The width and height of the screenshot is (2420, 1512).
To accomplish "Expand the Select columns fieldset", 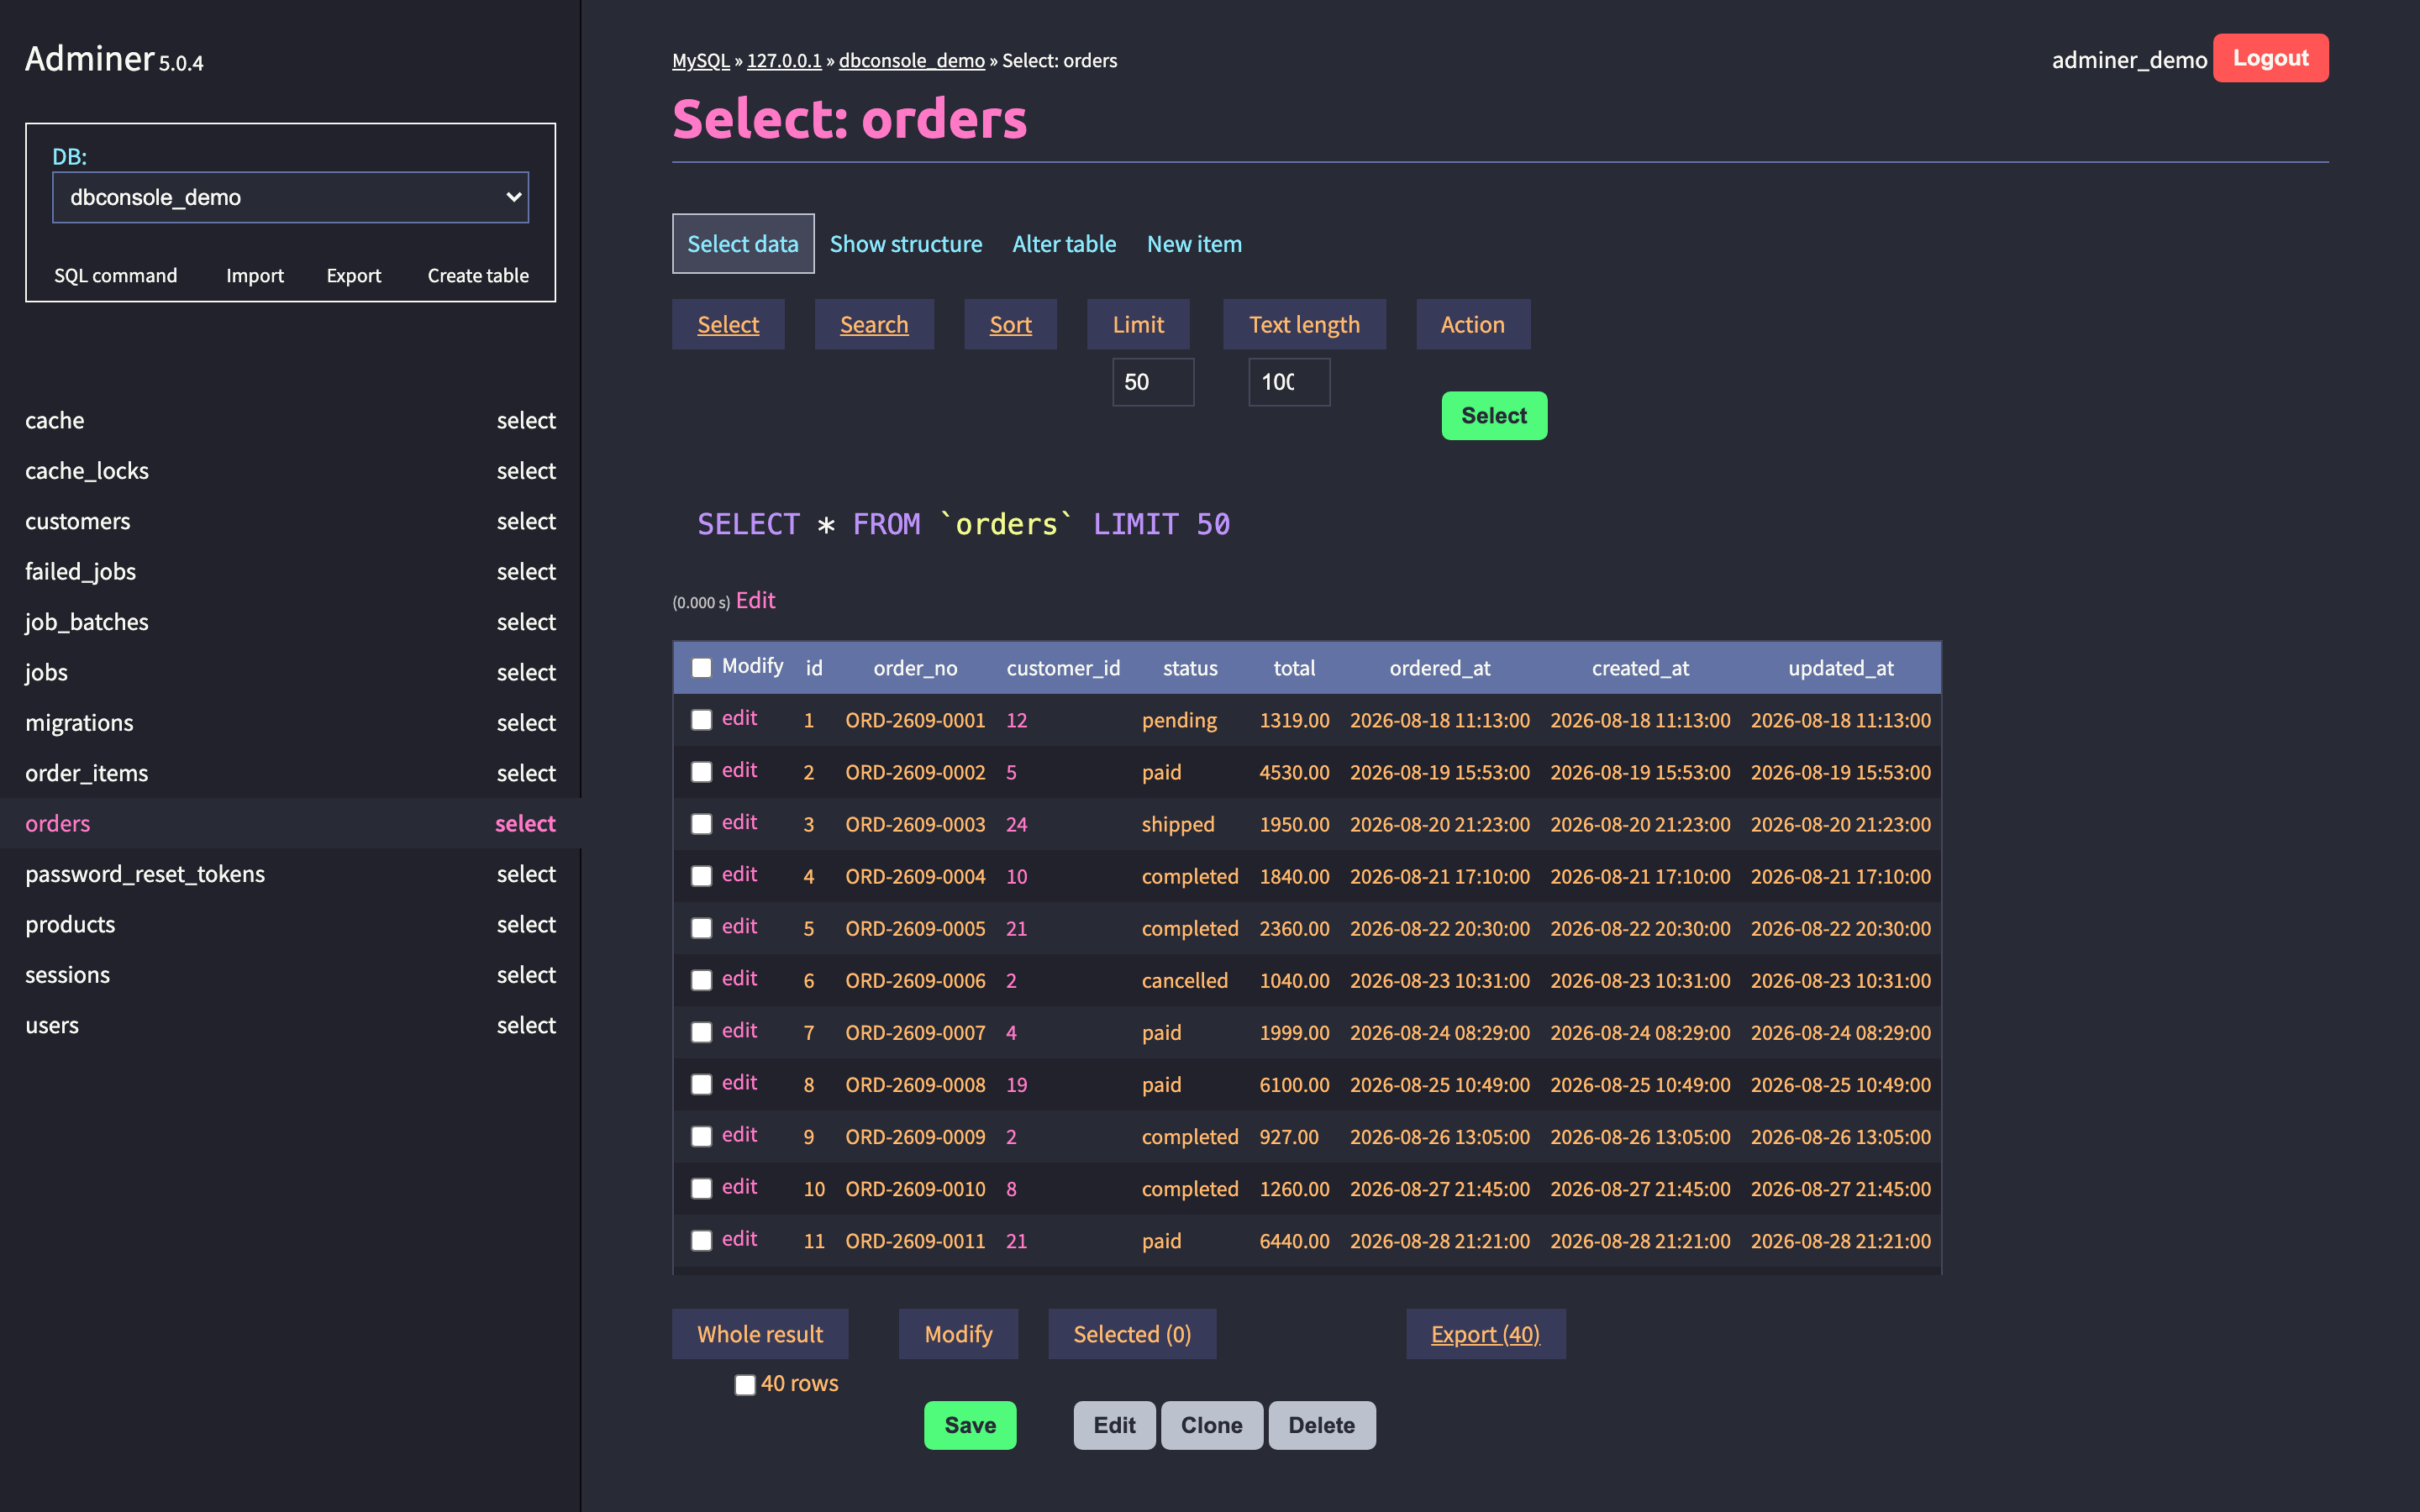I will click(x=728, y=324).
